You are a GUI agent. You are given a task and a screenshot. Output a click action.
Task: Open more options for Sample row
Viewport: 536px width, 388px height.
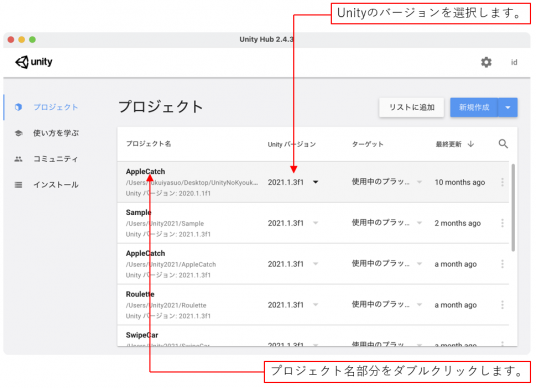click(502, 223)
